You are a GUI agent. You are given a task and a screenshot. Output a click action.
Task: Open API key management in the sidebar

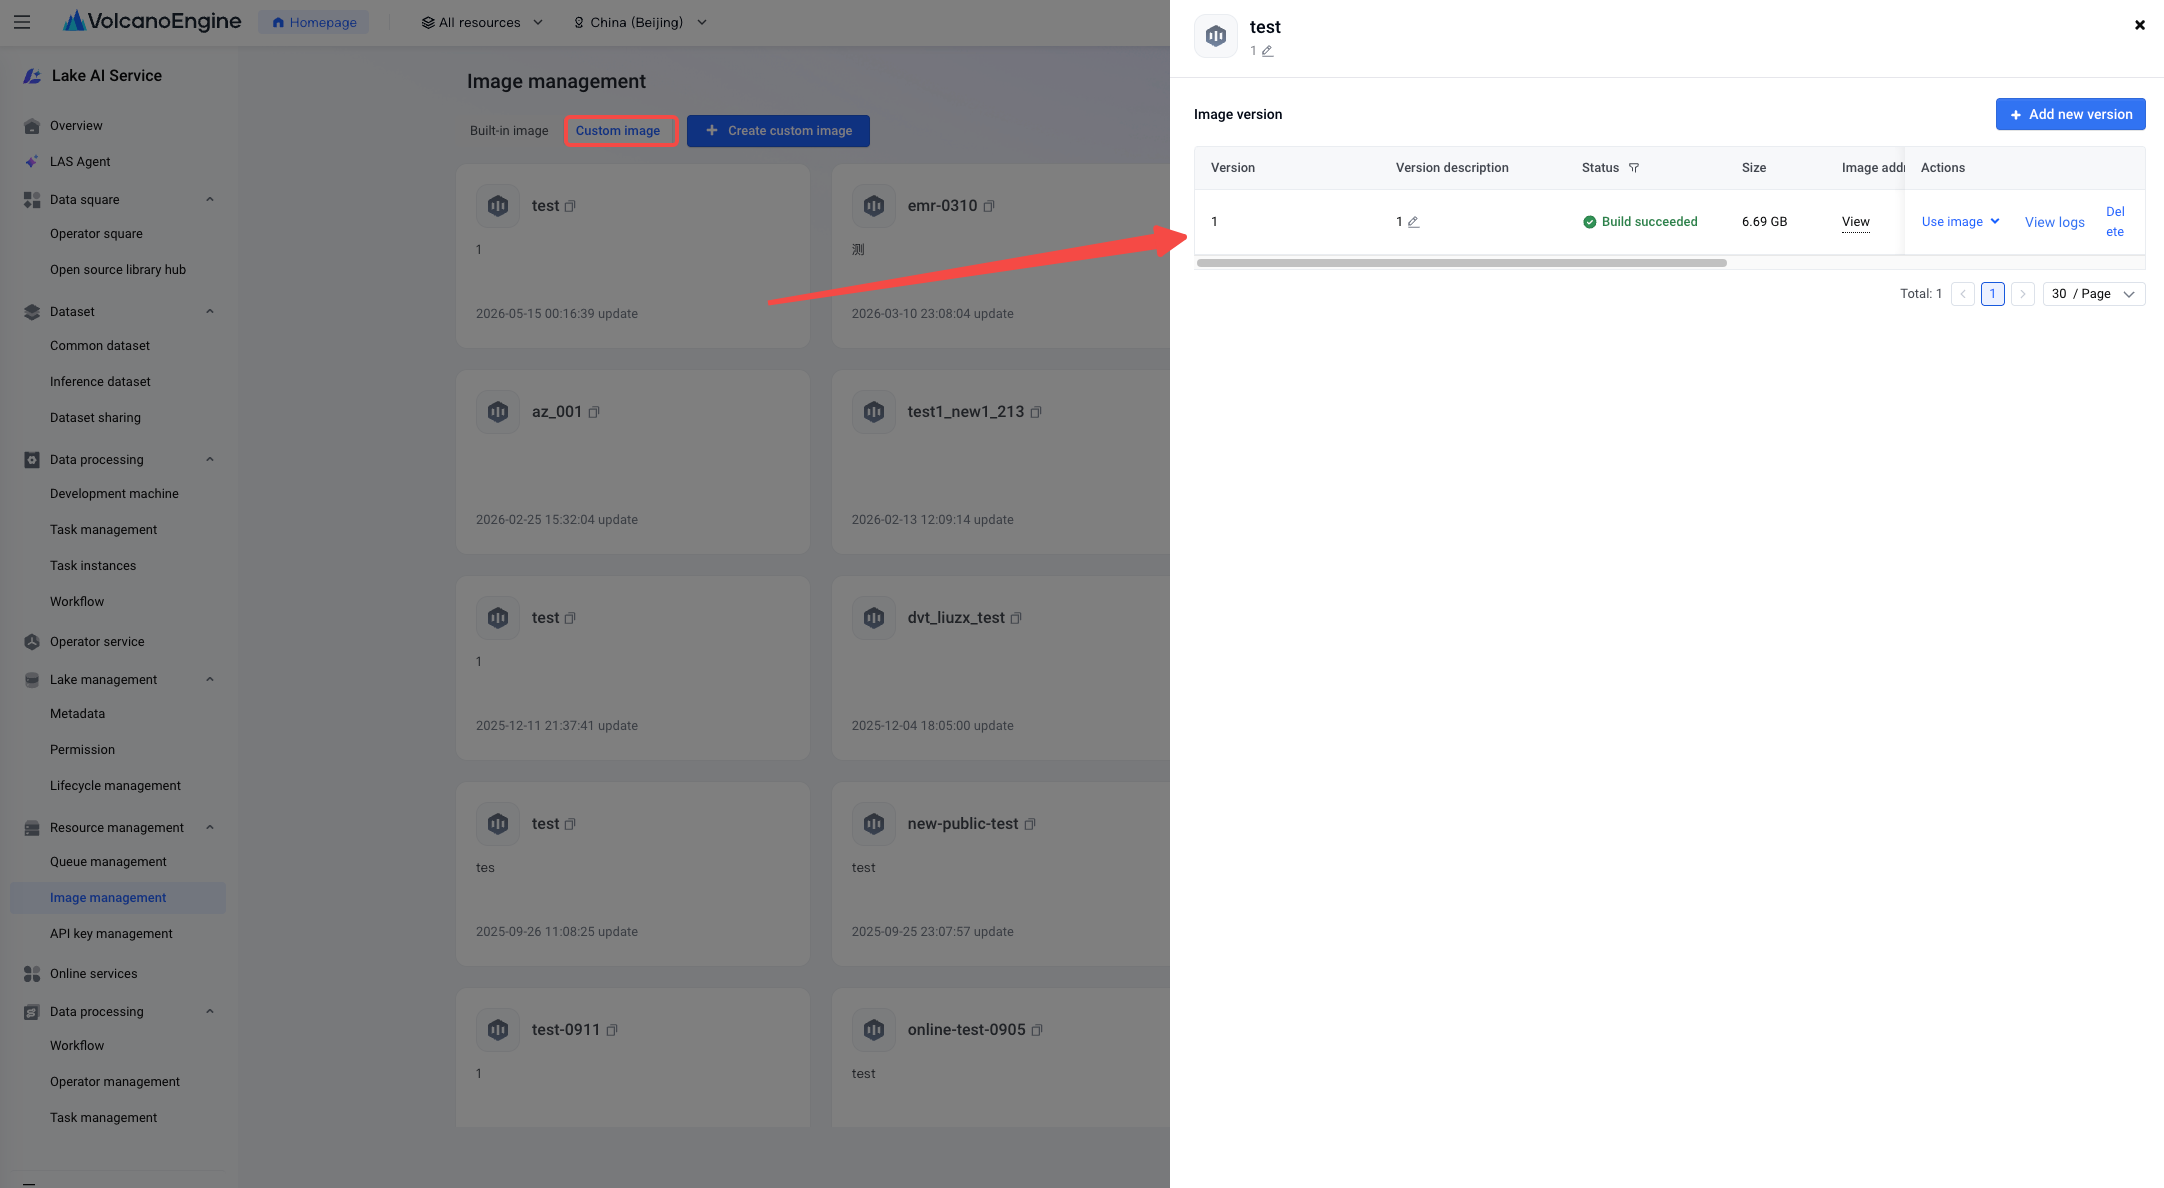111,934
